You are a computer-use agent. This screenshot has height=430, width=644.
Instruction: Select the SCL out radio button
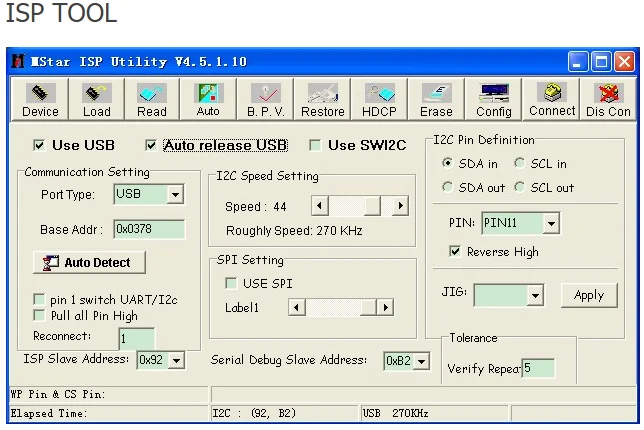pyautogui.click(x=520, y=187)
